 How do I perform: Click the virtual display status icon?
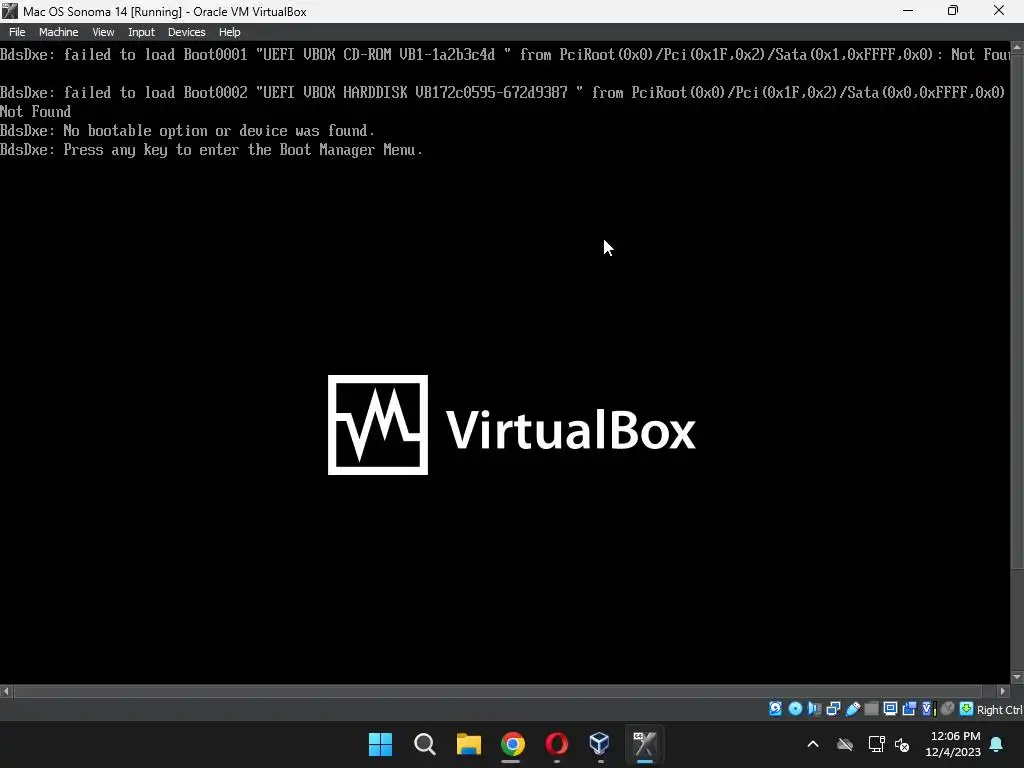890,709
